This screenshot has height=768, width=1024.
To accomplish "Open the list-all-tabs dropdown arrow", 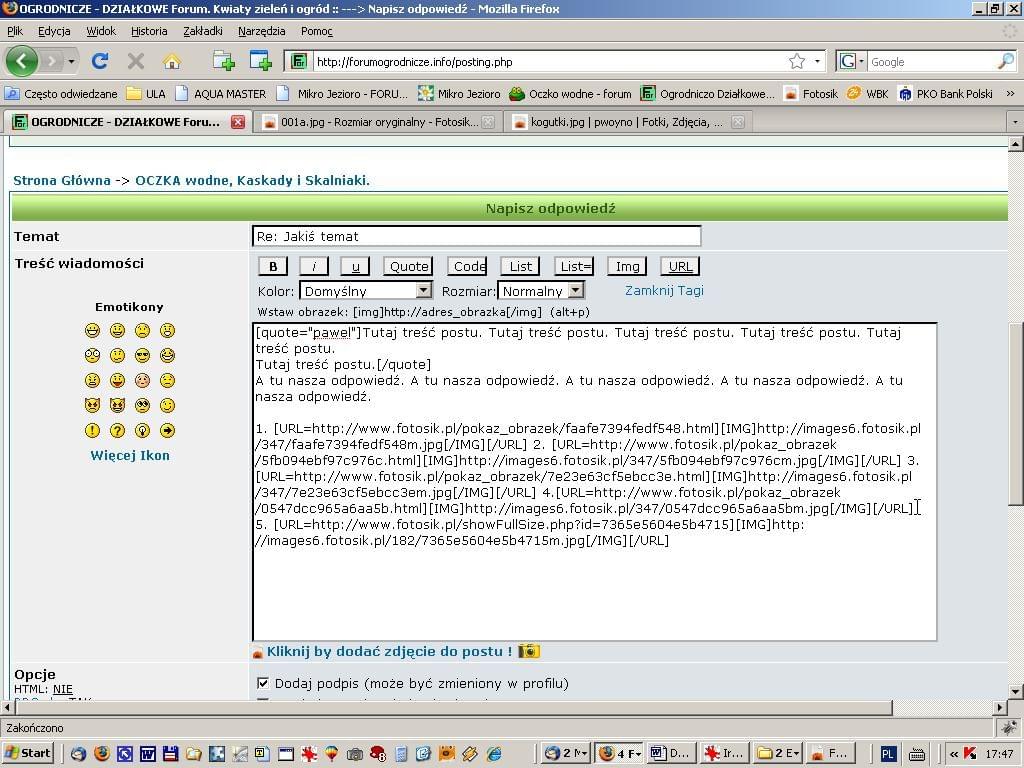I will coord(1014,121).
